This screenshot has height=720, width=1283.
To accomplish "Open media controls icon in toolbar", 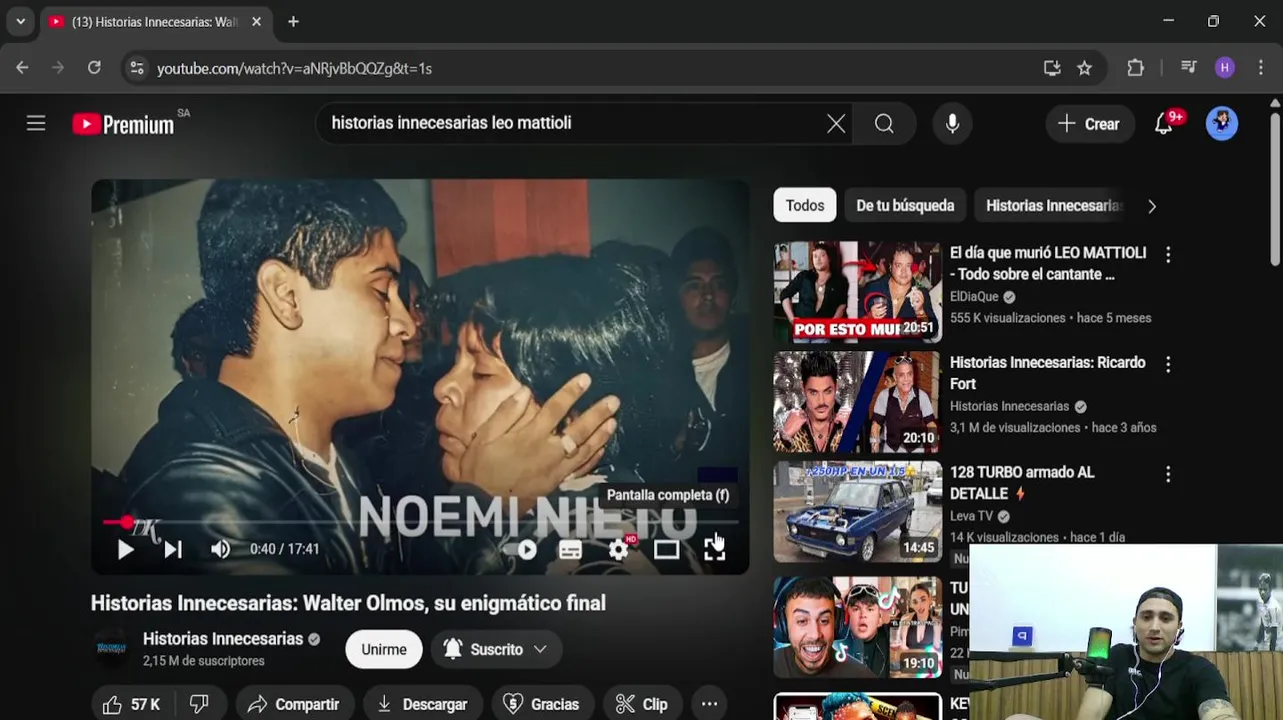I will pos(1189,68).
